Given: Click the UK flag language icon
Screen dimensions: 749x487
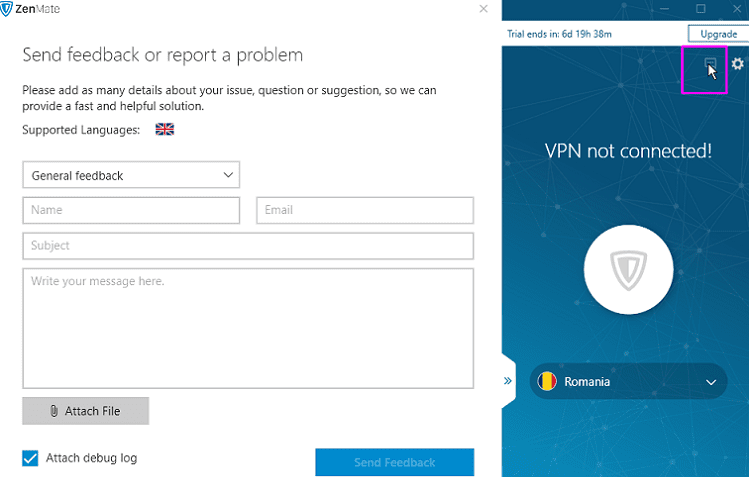Looking at the screenshot, I should tap(165, 129).
